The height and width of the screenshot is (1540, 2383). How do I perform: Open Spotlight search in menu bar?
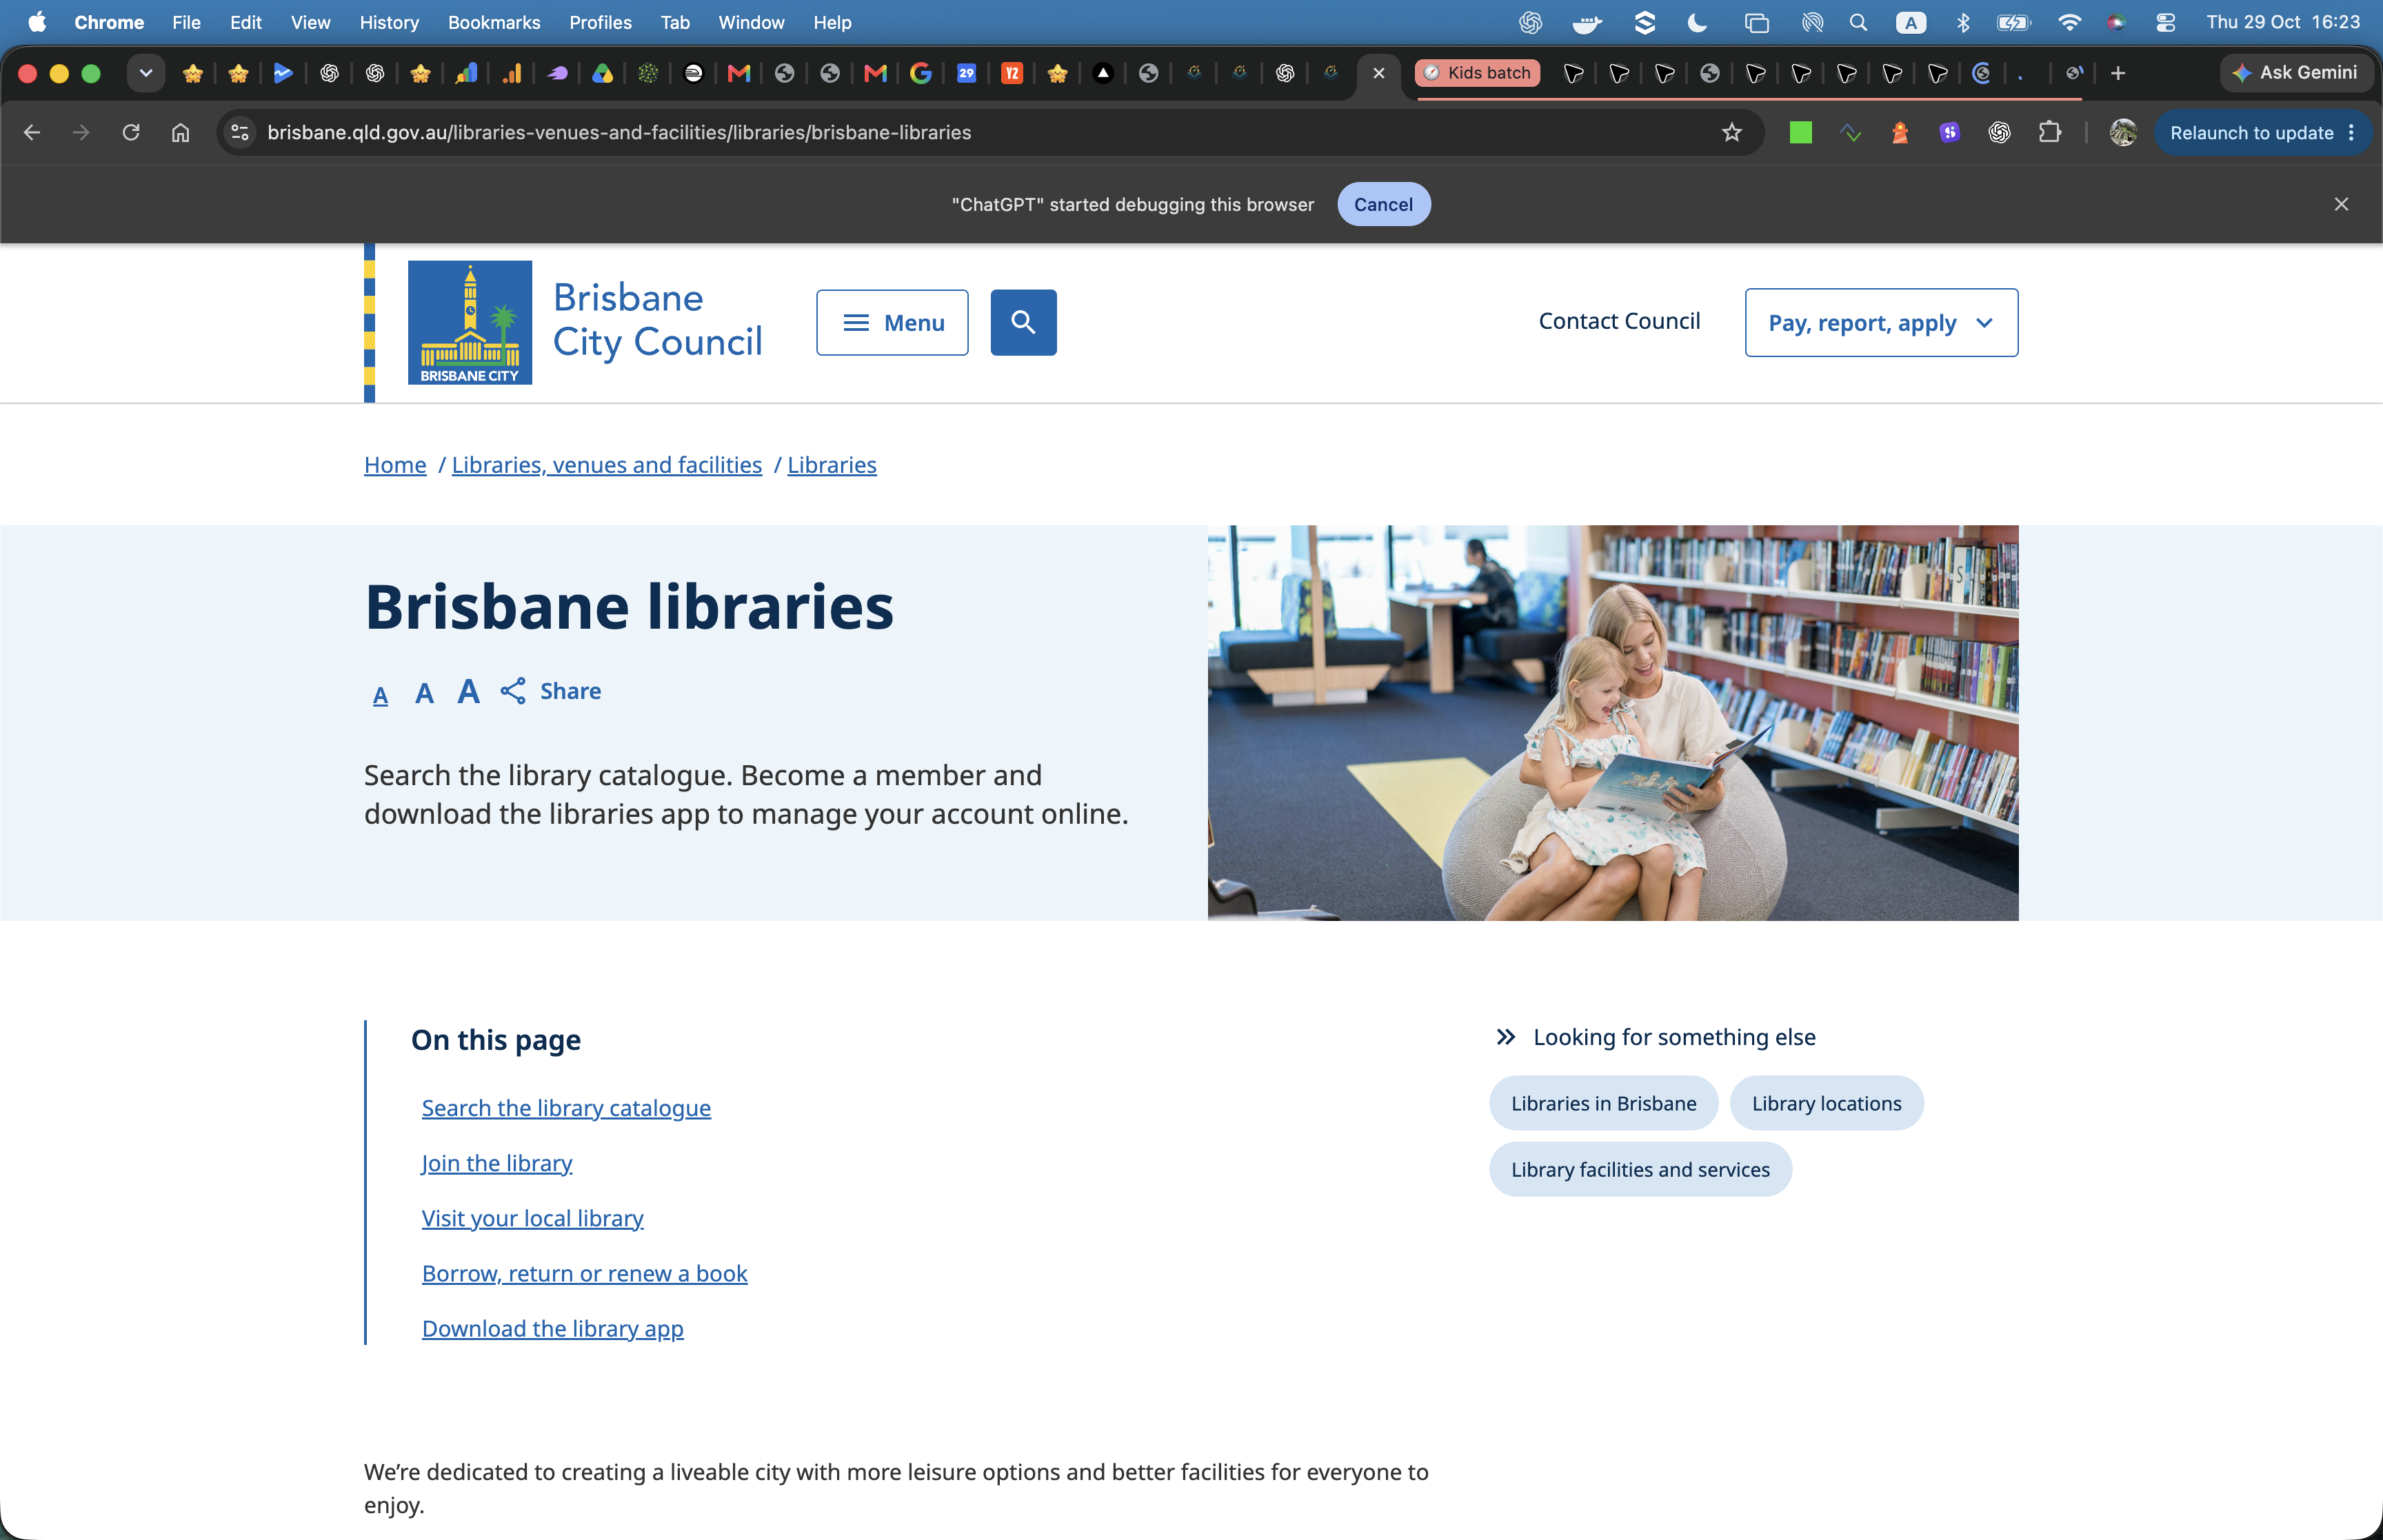point(1858,22)
